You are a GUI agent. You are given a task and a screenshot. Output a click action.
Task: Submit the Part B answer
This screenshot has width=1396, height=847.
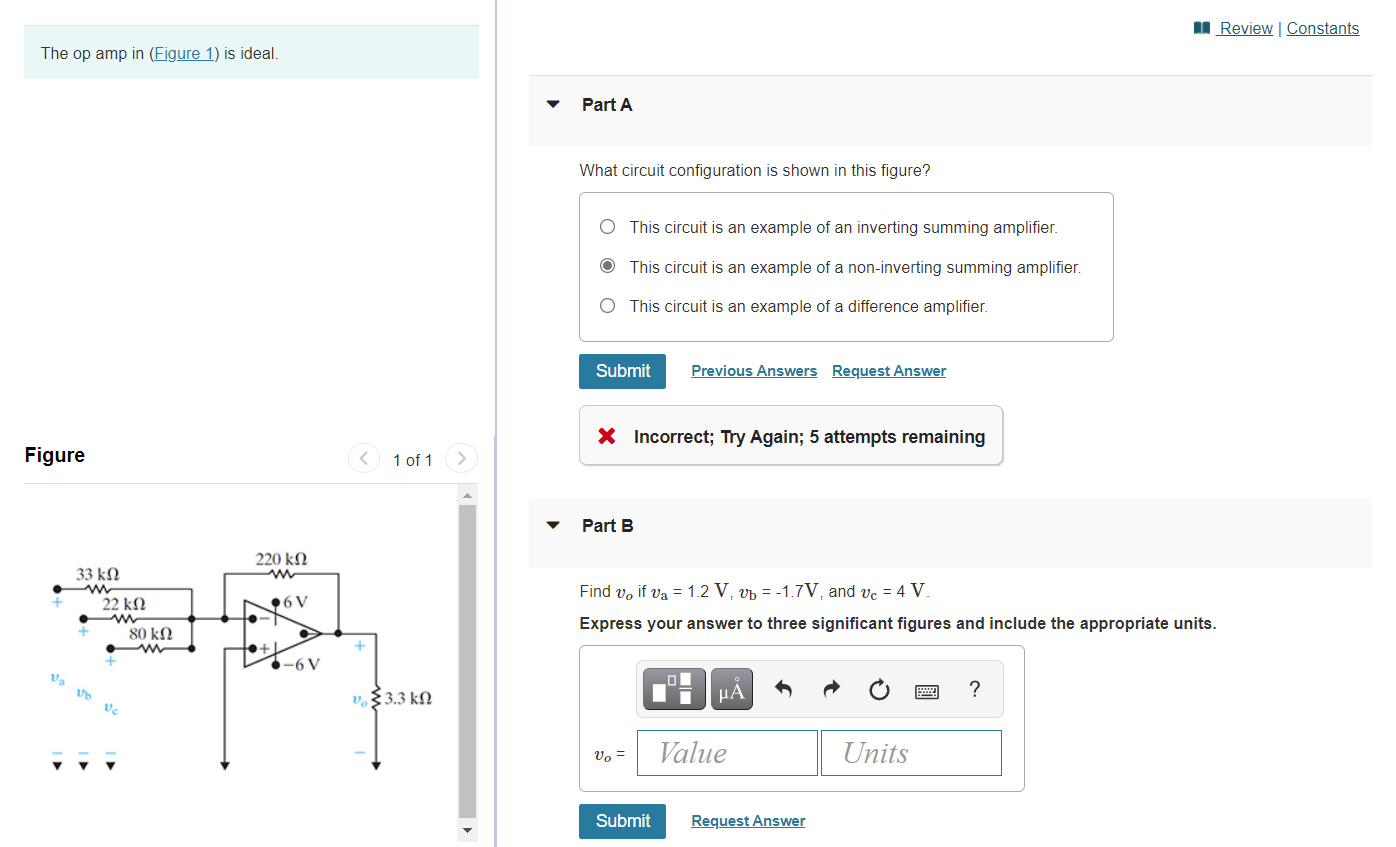point(622,820)
